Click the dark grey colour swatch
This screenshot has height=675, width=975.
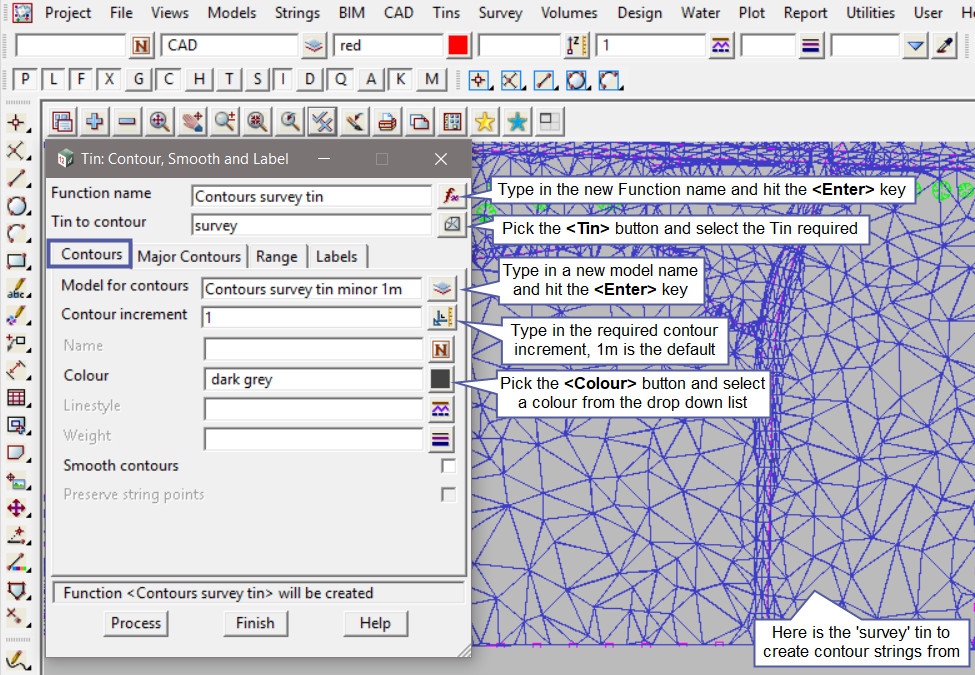pyautogui.click(x=441, y=379)
